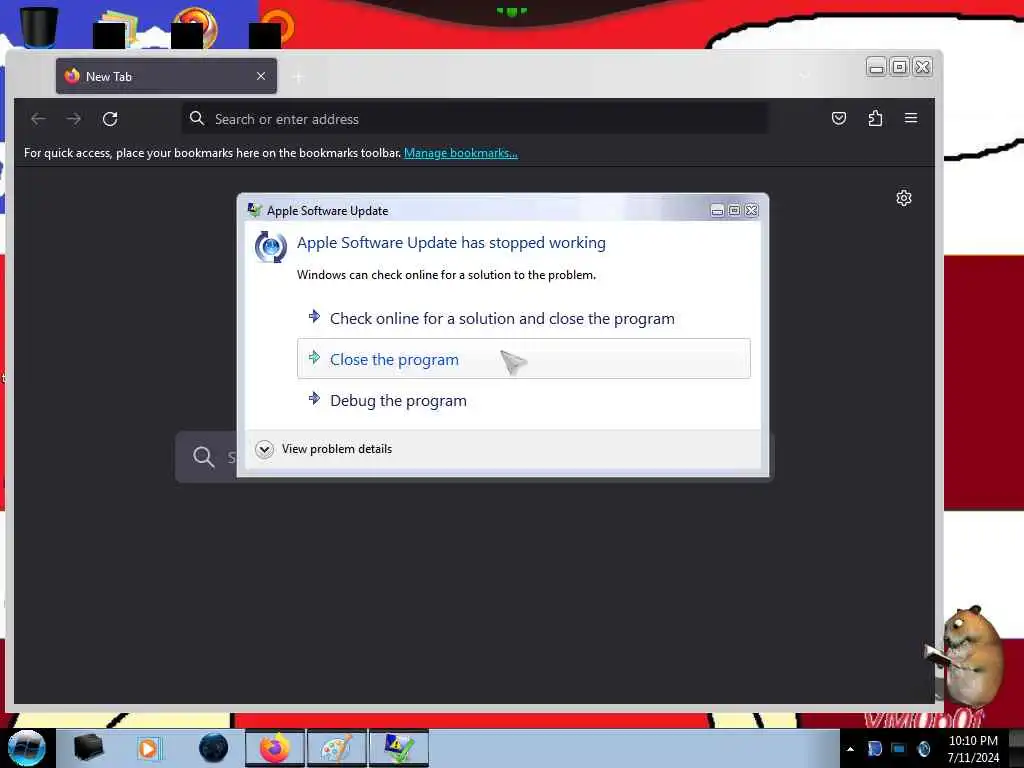Open the black box taskbar icon
Viewport: 1024px width, 768px height.
pyautogui.click(x=88, y=748)
